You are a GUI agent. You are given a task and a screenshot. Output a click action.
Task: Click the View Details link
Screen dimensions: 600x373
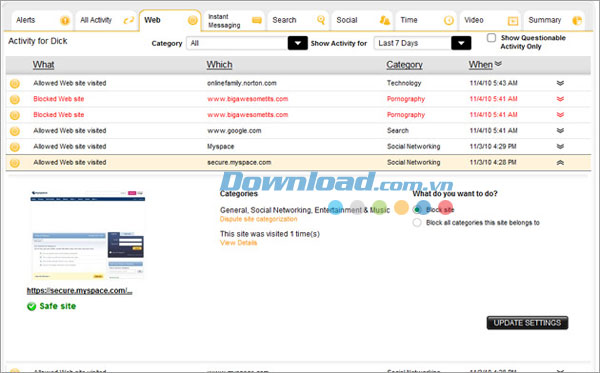point(238,243)
